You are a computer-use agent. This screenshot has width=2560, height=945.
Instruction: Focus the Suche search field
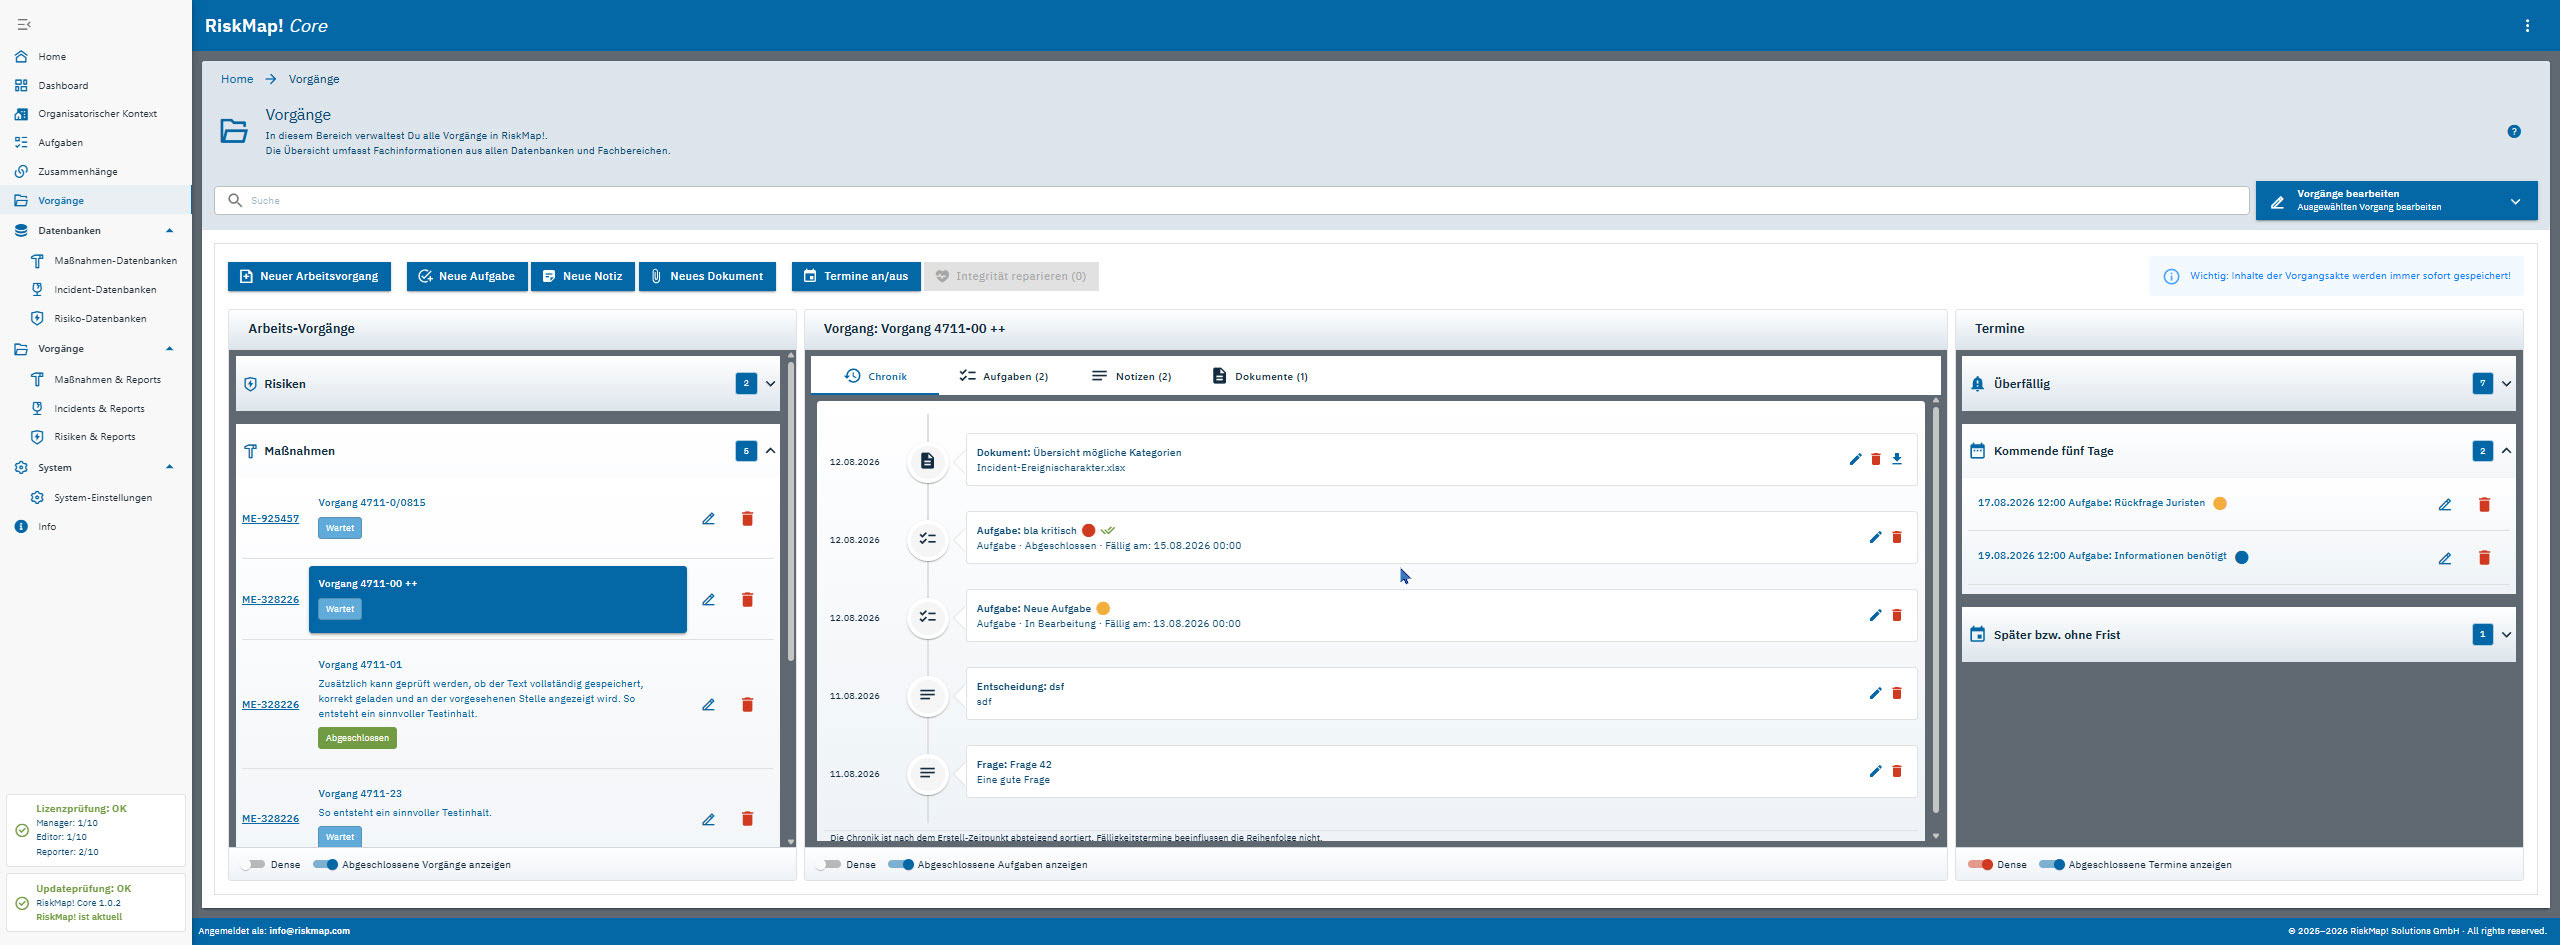(x=1232, y=201)
